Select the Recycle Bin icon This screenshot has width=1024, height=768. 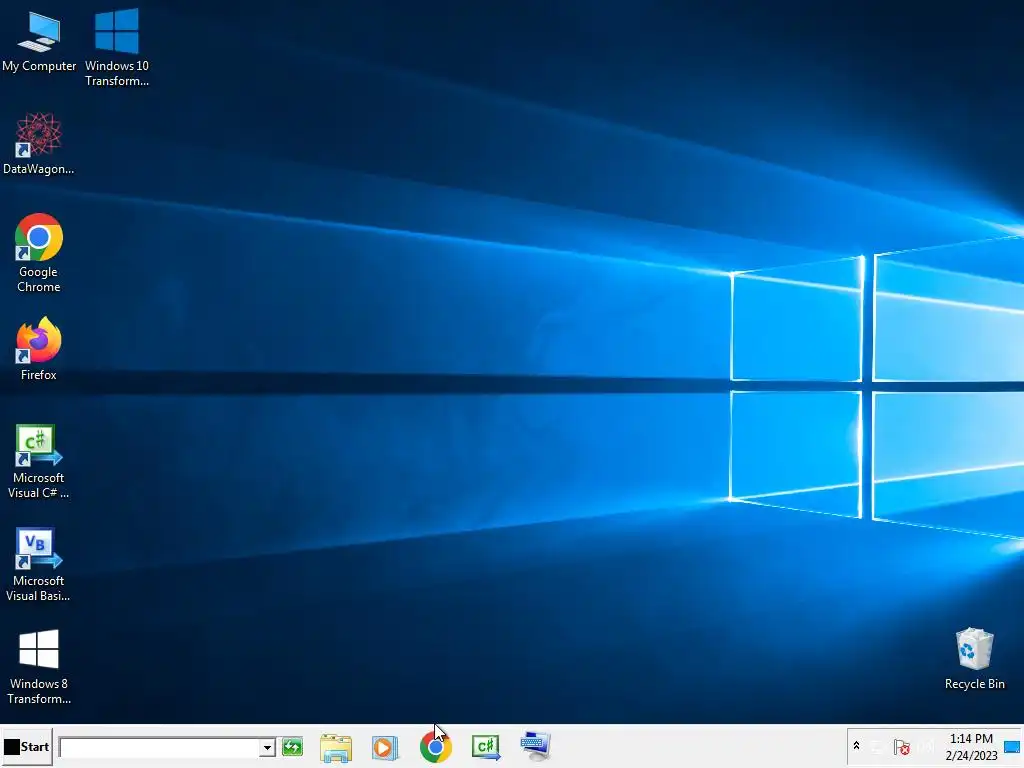pos(974,659)
